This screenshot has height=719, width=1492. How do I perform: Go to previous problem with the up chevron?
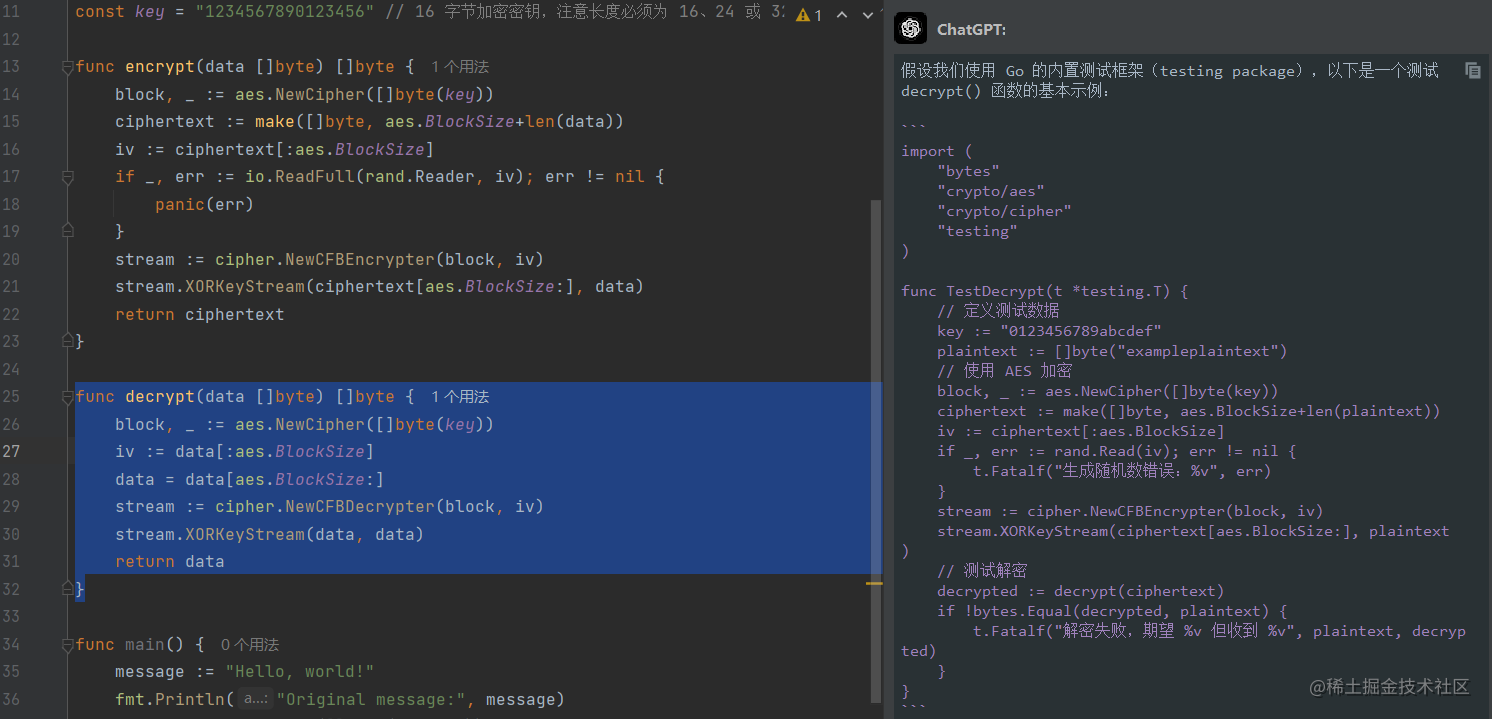[840, 13]
